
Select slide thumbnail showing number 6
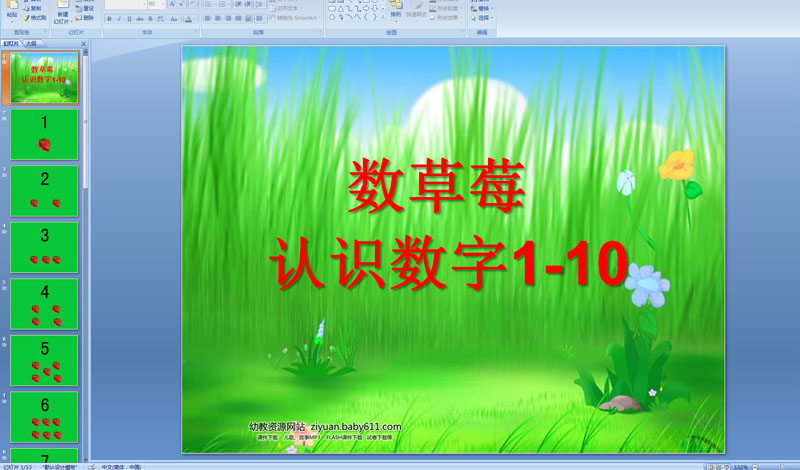(x=44, y=417)
